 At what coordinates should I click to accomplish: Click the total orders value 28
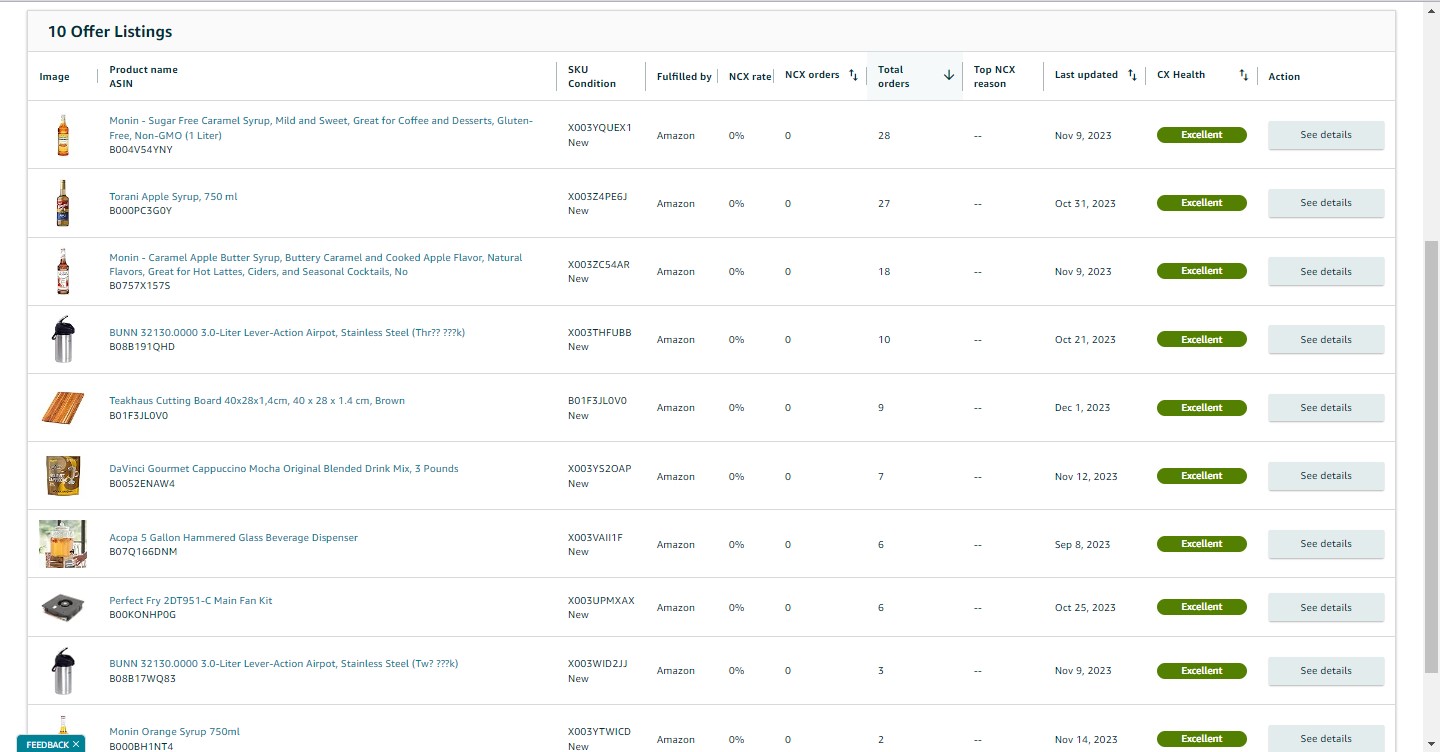tap(884, 136)
